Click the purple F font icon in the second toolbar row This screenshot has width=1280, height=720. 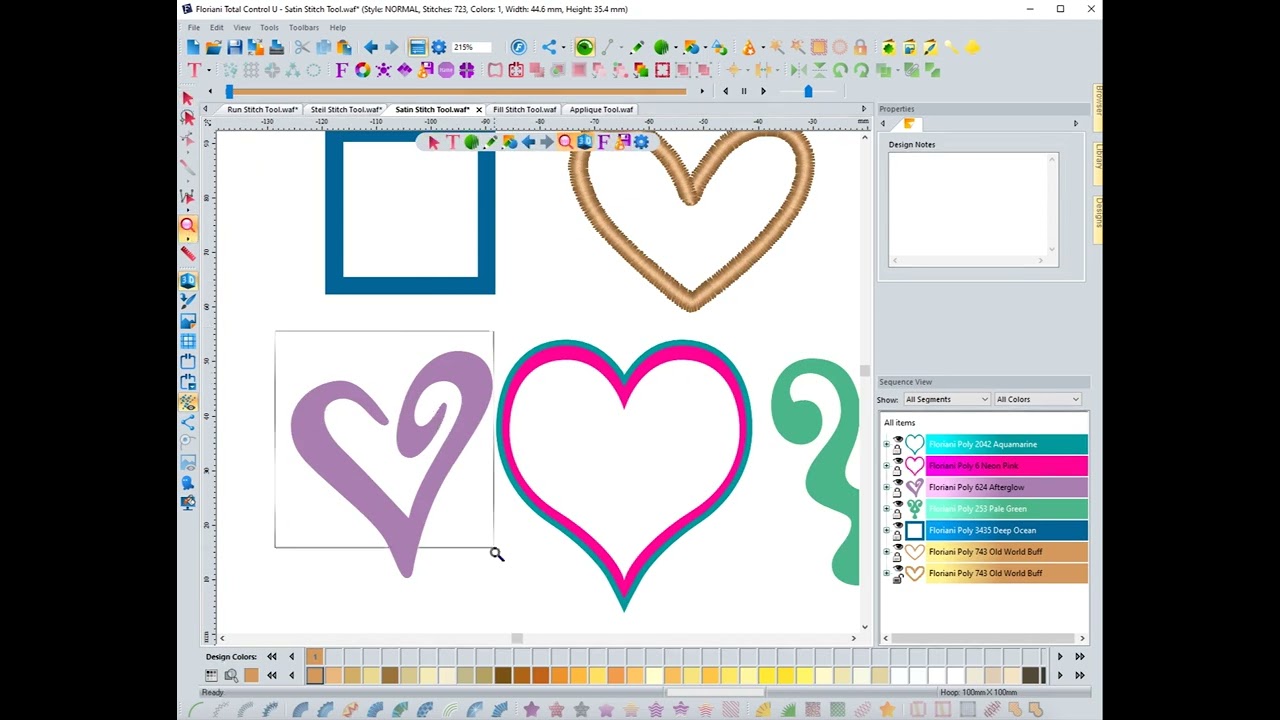point(343,70)
